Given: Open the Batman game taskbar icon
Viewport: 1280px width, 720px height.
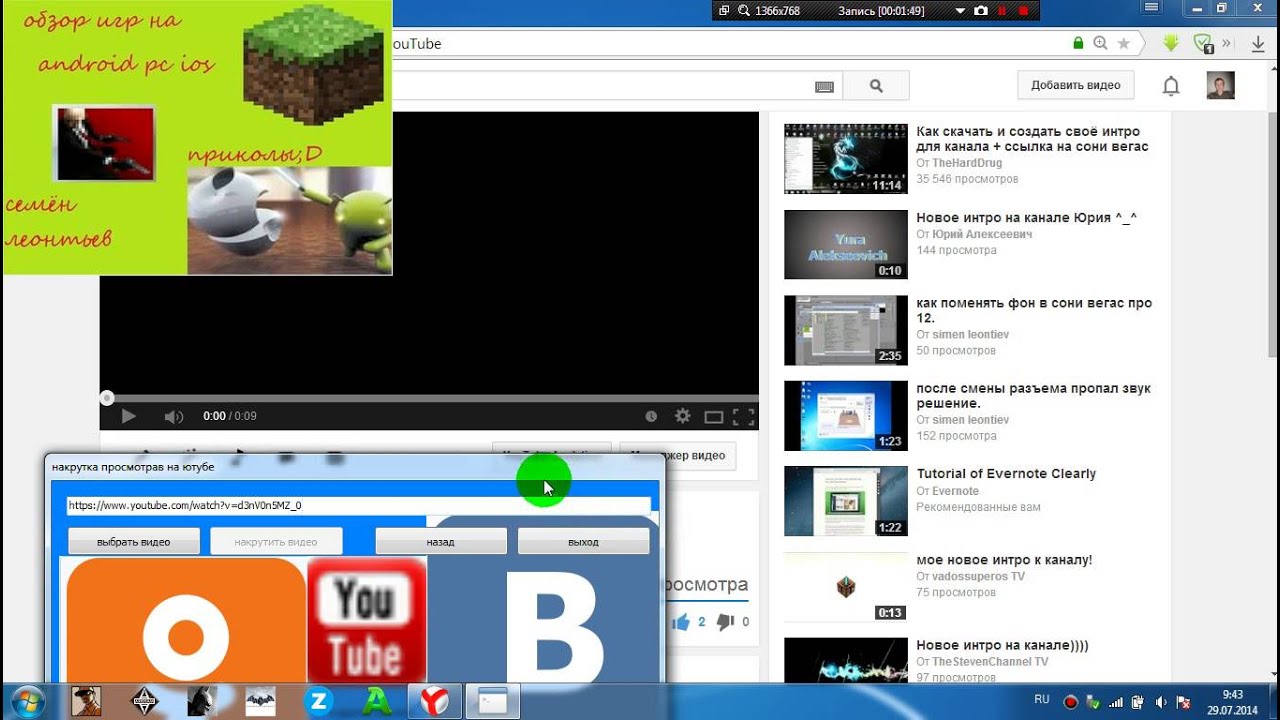Looking at the screenshot, I should [203, 701].
